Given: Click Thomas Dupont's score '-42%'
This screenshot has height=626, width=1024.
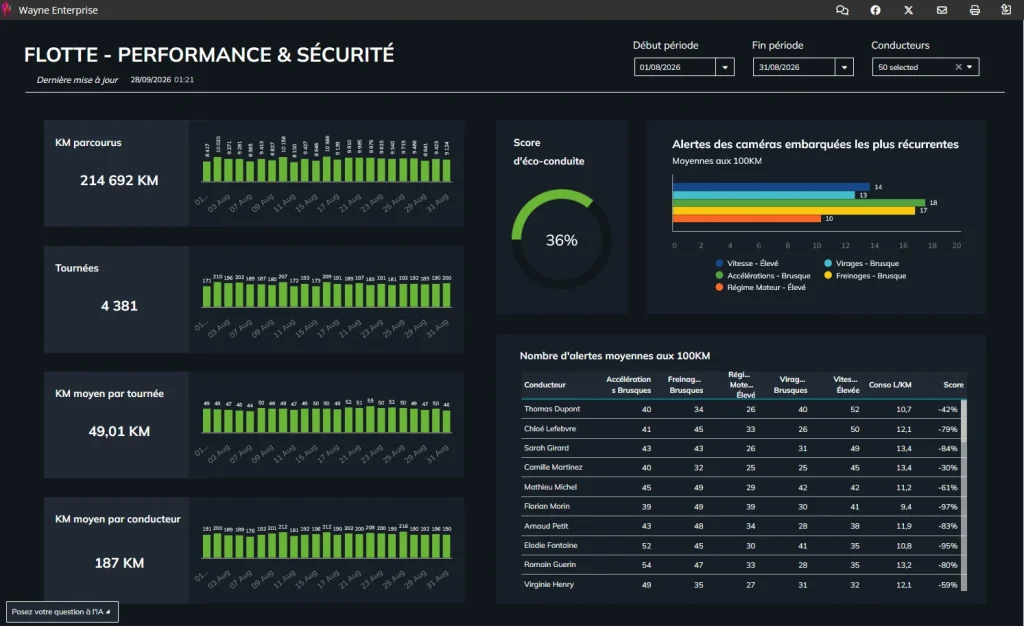Looking at the screenshot, I should tap(948, 409).
